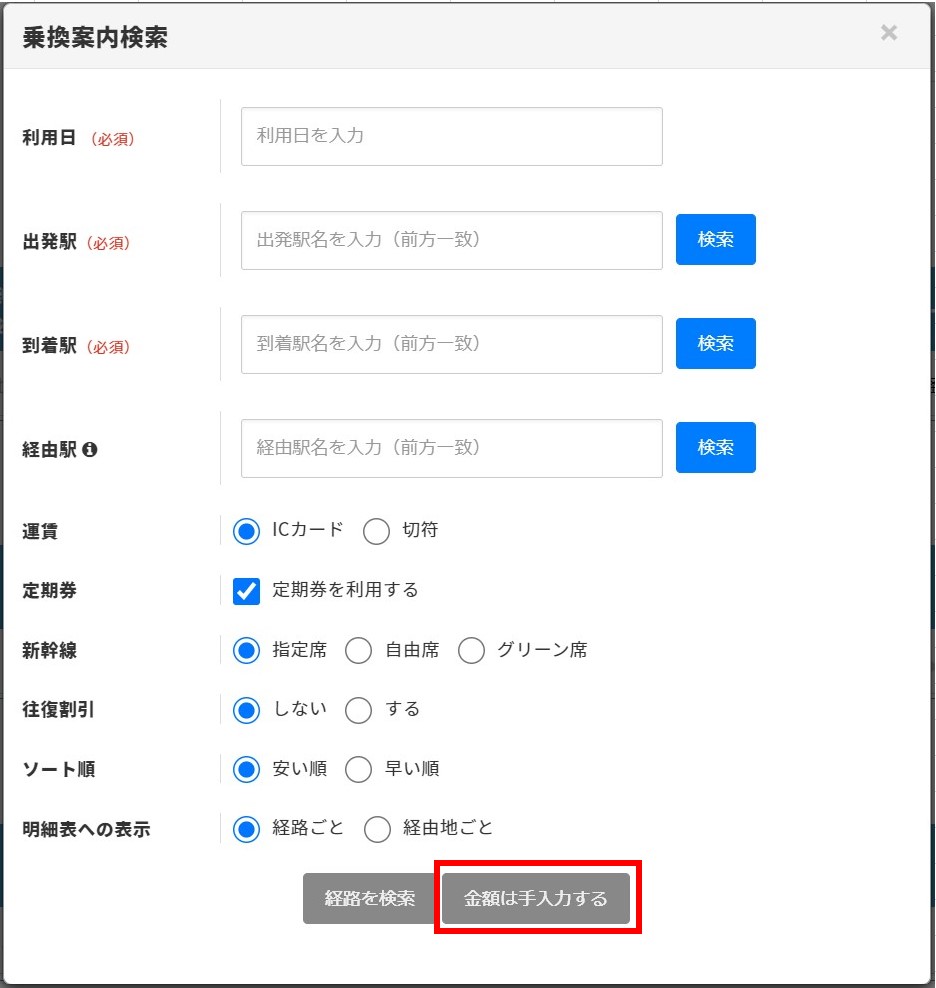This screenshot has width=936, height=988.
Task: Click the 経路を検索 button
Action: coord(368,898)
